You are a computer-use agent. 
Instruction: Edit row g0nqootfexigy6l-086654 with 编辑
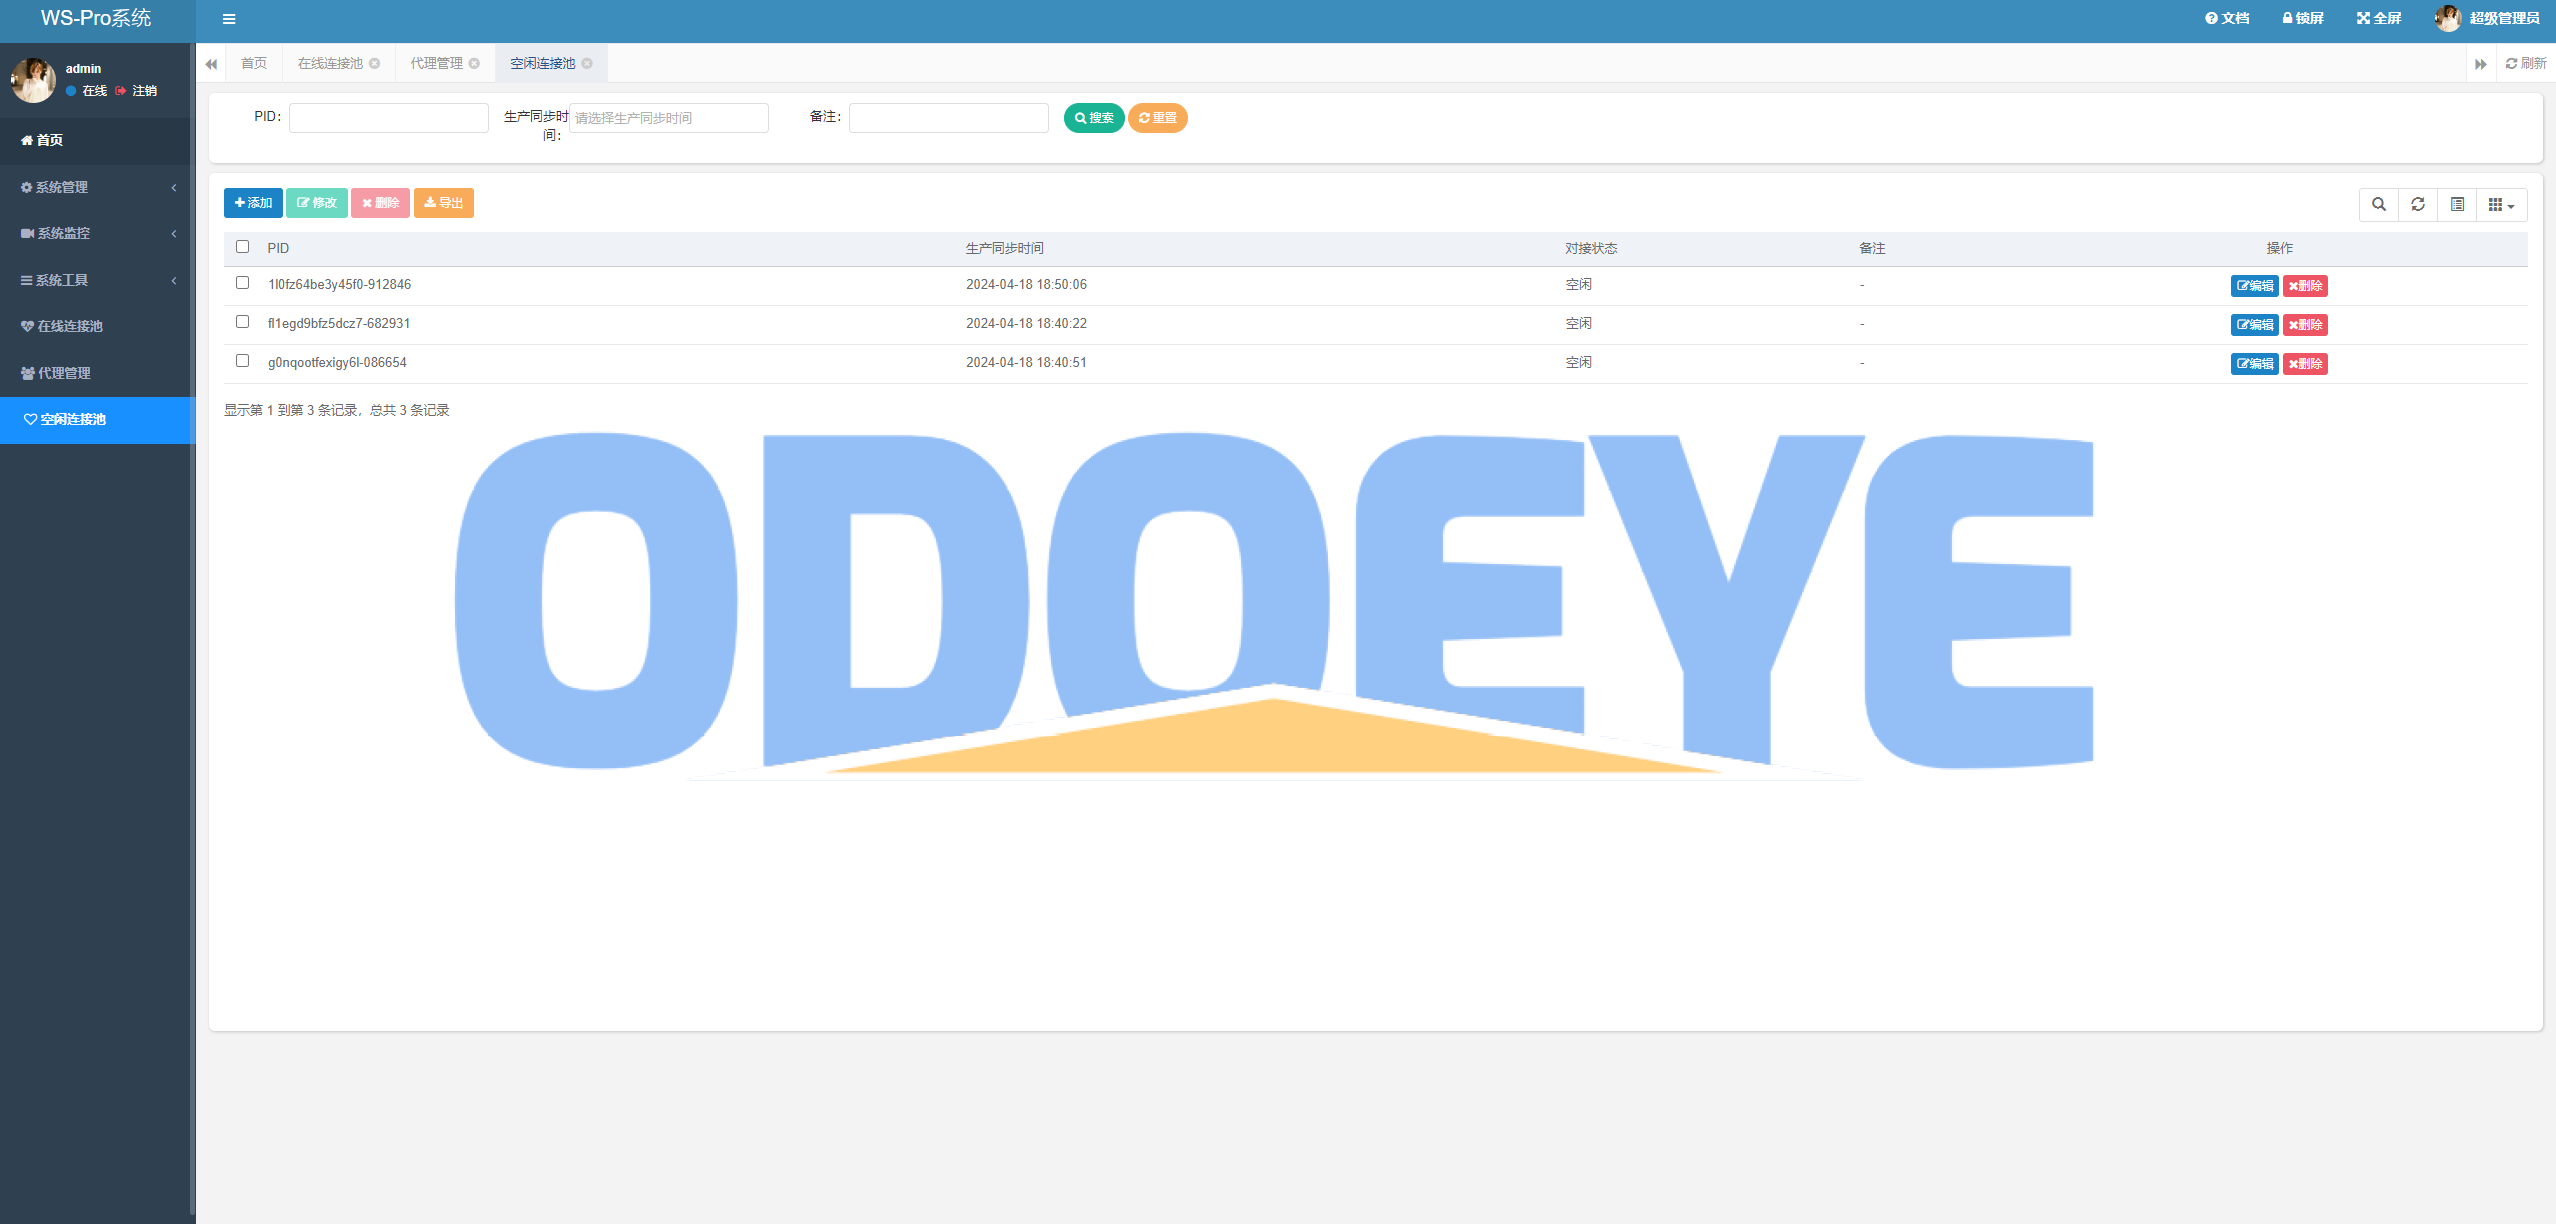click(2254, 364)
